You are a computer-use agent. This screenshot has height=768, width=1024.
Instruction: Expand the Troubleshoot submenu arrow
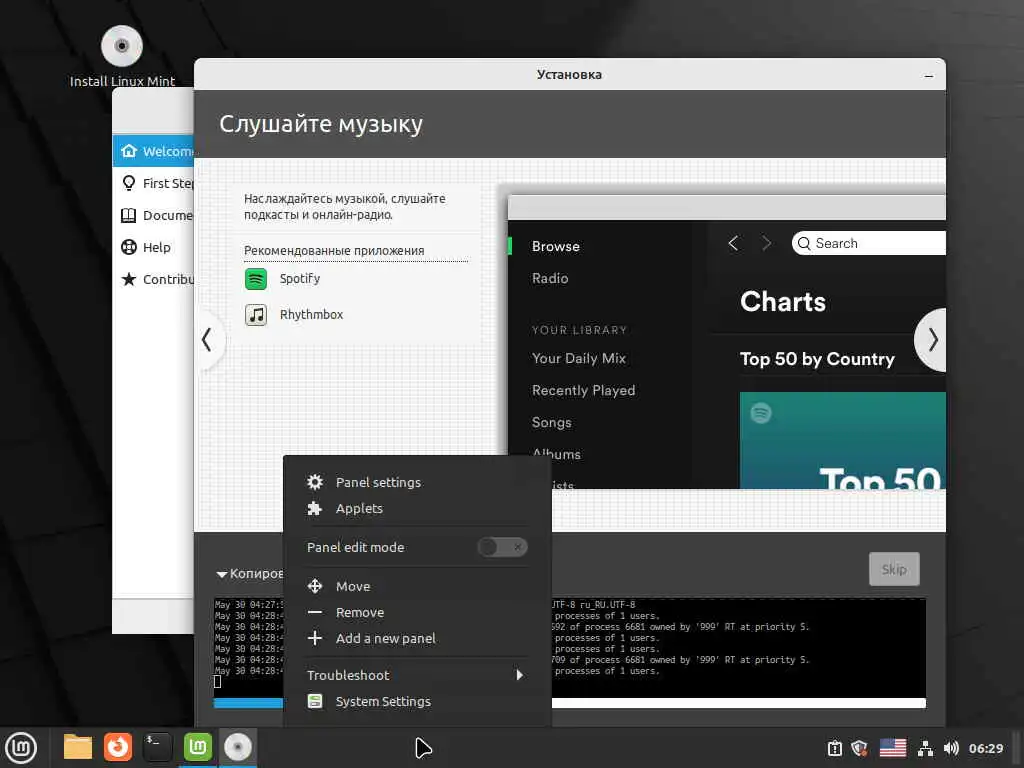[x=519, y=675]
